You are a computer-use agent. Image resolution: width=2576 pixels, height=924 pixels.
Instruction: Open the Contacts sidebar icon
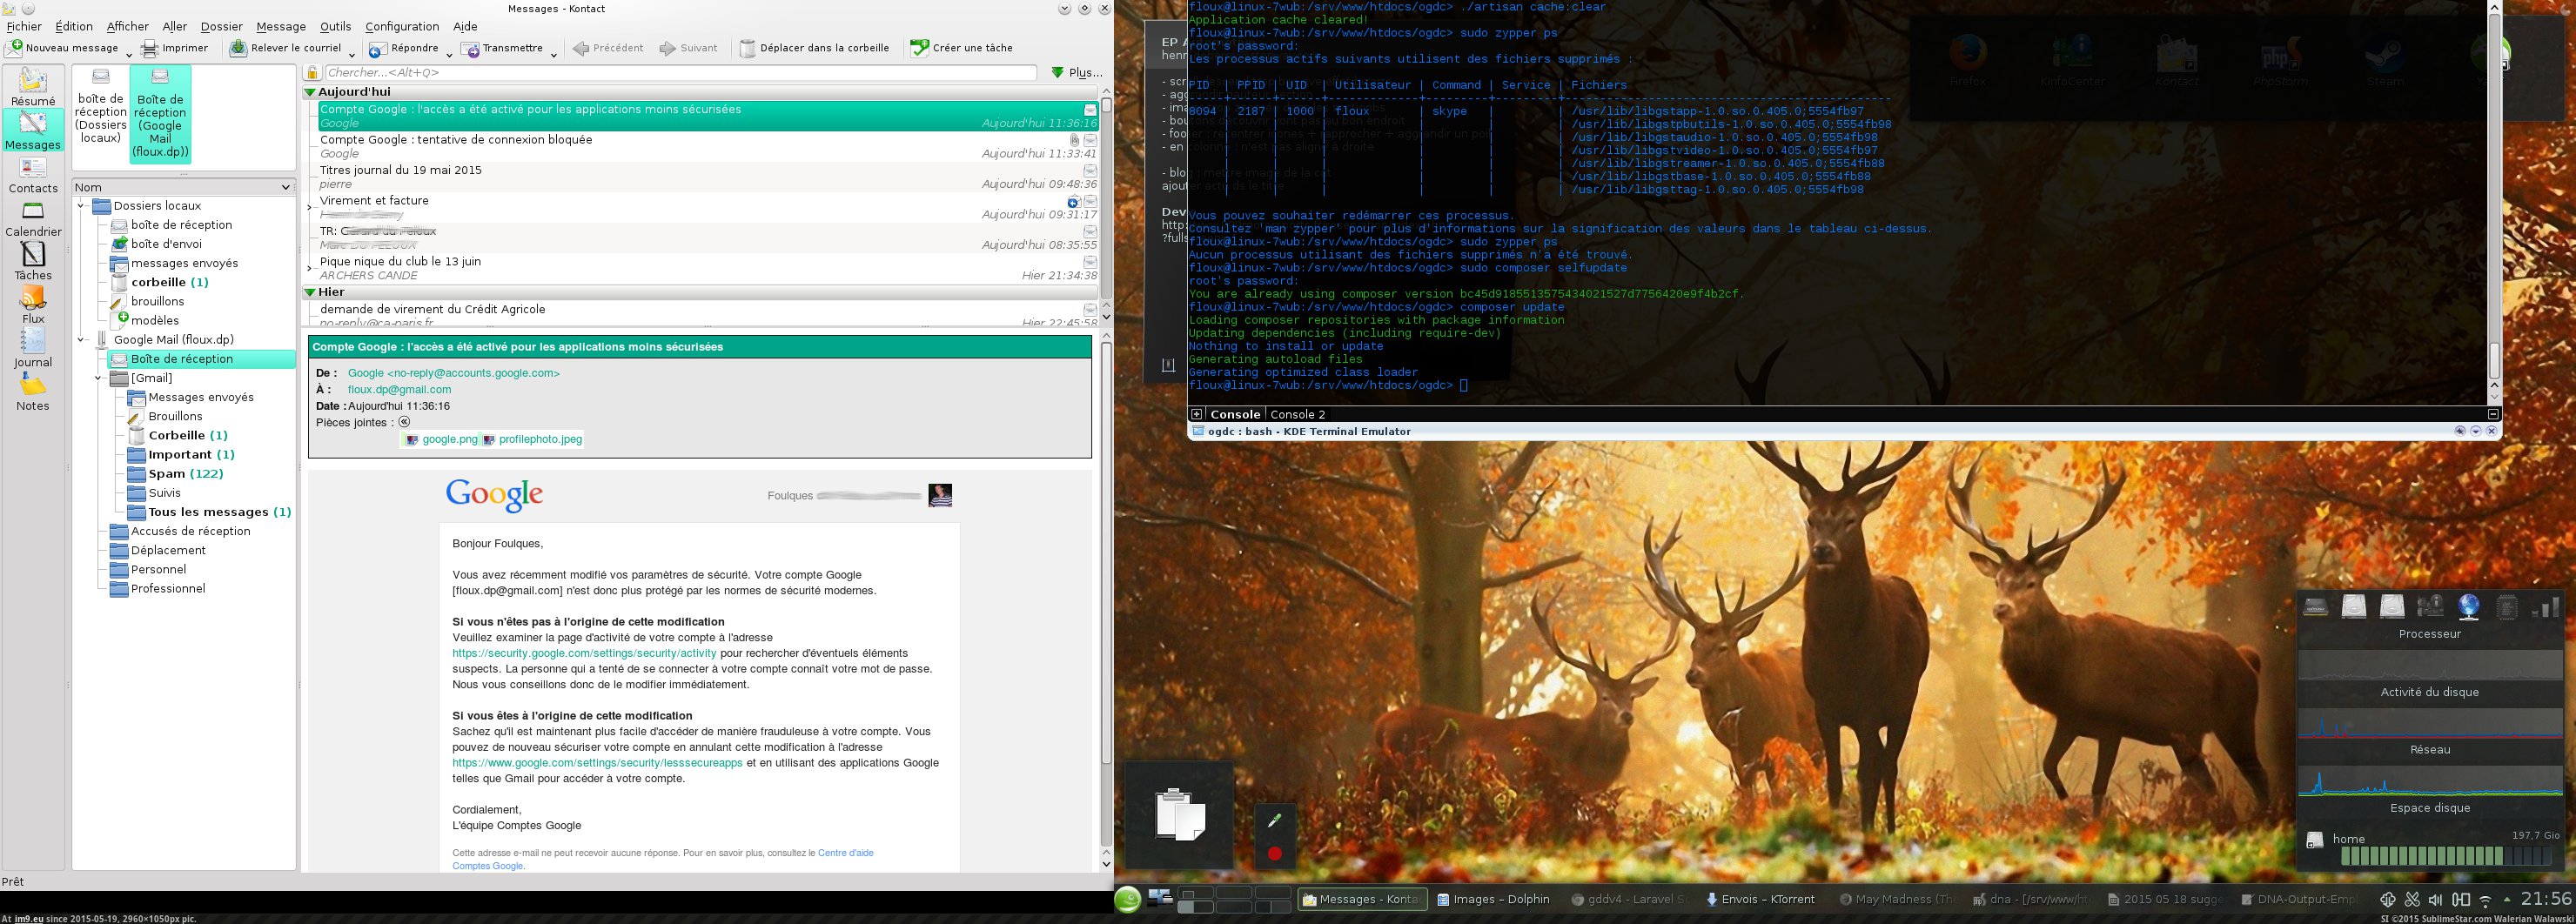point(33,169)
